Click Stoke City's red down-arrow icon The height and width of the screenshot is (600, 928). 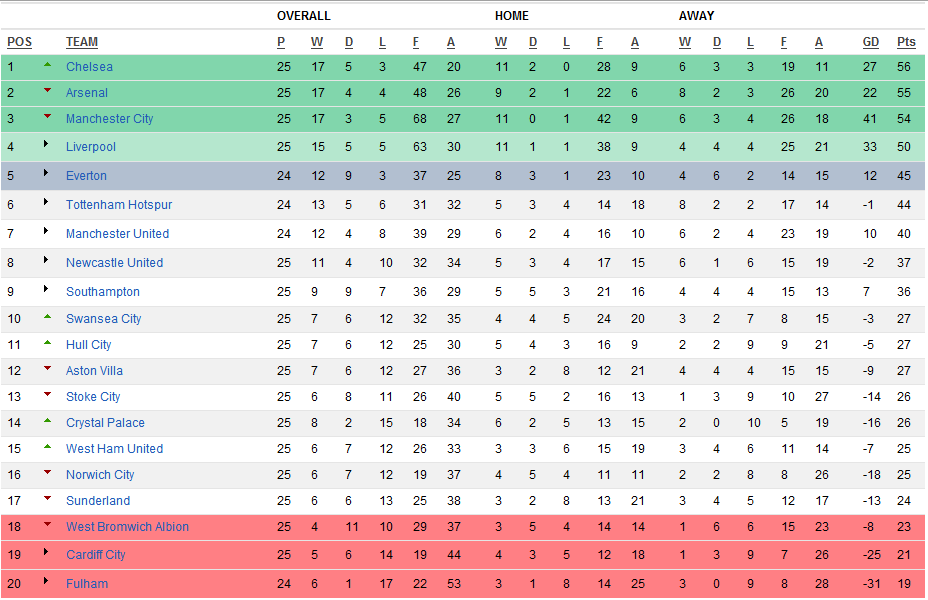[x=47, y=394]
